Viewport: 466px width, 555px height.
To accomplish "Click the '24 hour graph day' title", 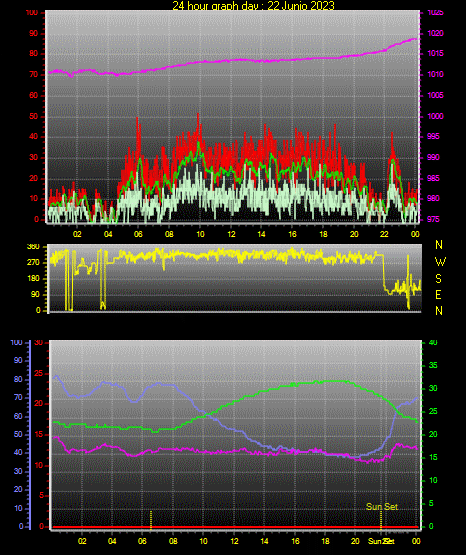I will click(x=253, y=5).
